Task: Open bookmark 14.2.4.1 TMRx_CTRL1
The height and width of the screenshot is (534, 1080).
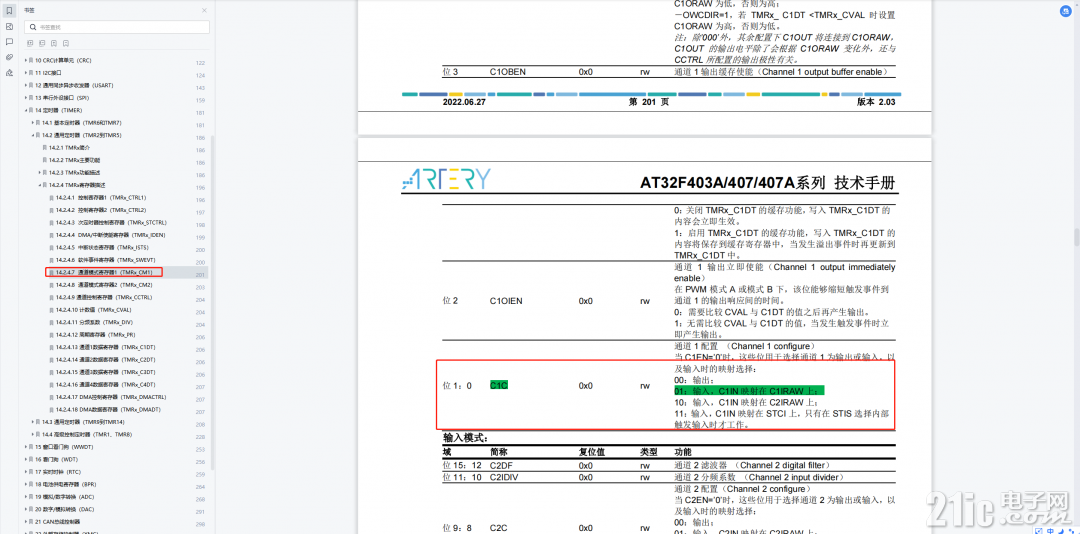Action: pyautogui.click(x=101, y=197)
